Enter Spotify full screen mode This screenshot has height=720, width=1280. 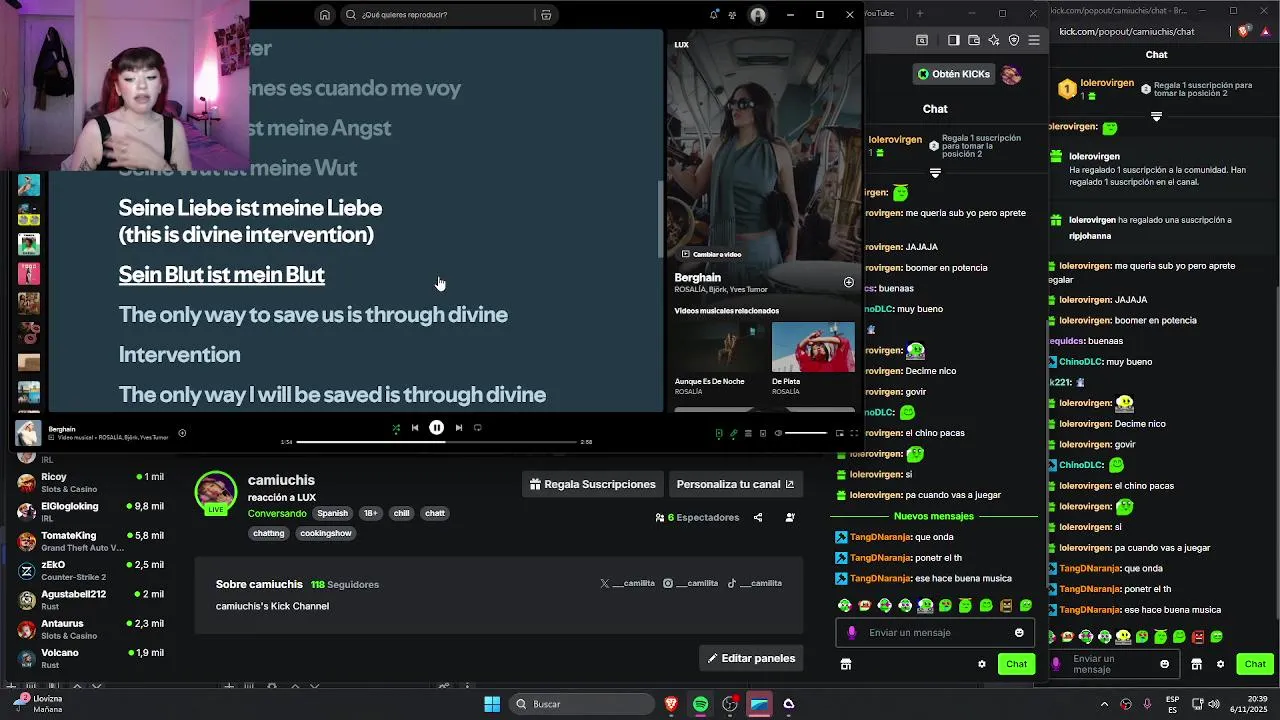[x=854, y=433]
